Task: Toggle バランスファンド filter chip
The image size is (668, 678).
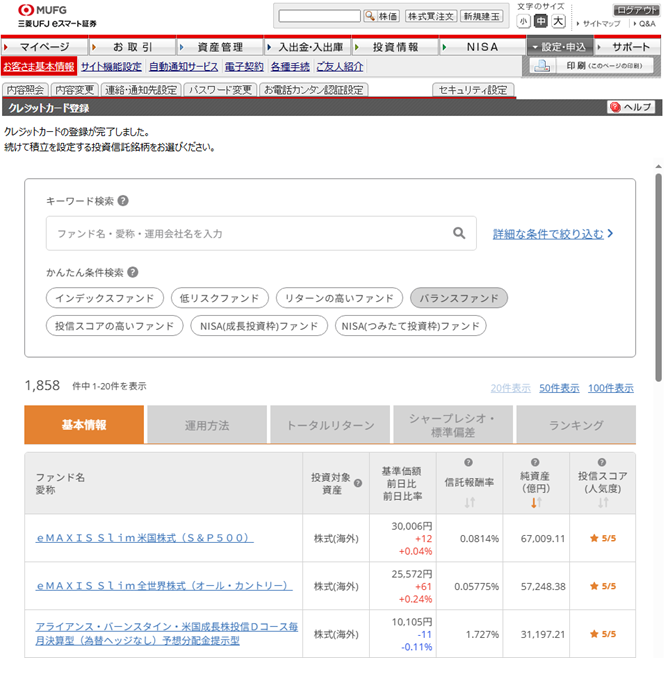Action: point(459,298)
